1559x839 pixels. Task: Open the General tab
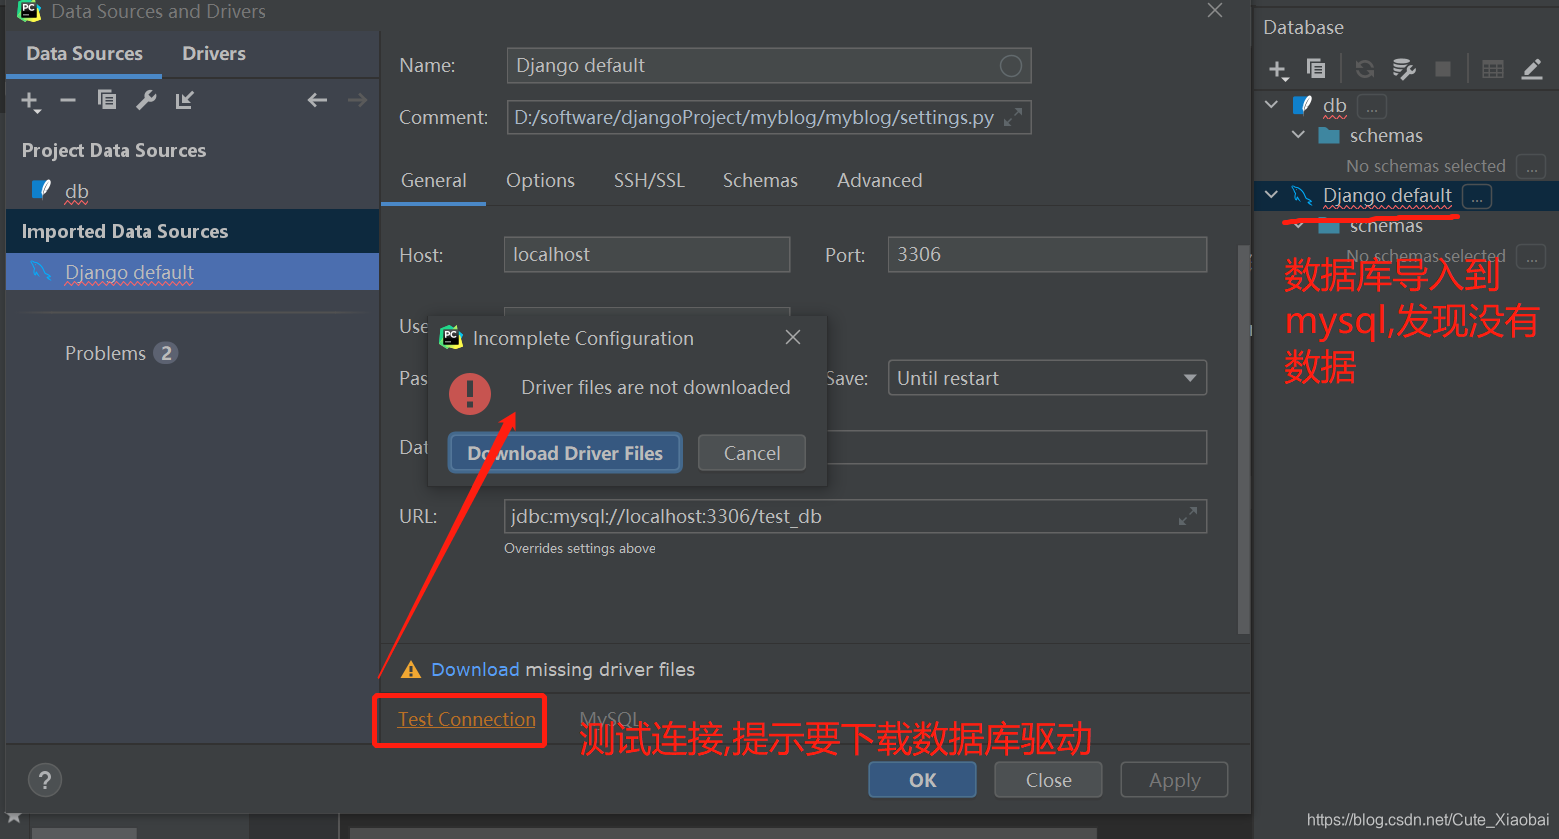[434, 181]
